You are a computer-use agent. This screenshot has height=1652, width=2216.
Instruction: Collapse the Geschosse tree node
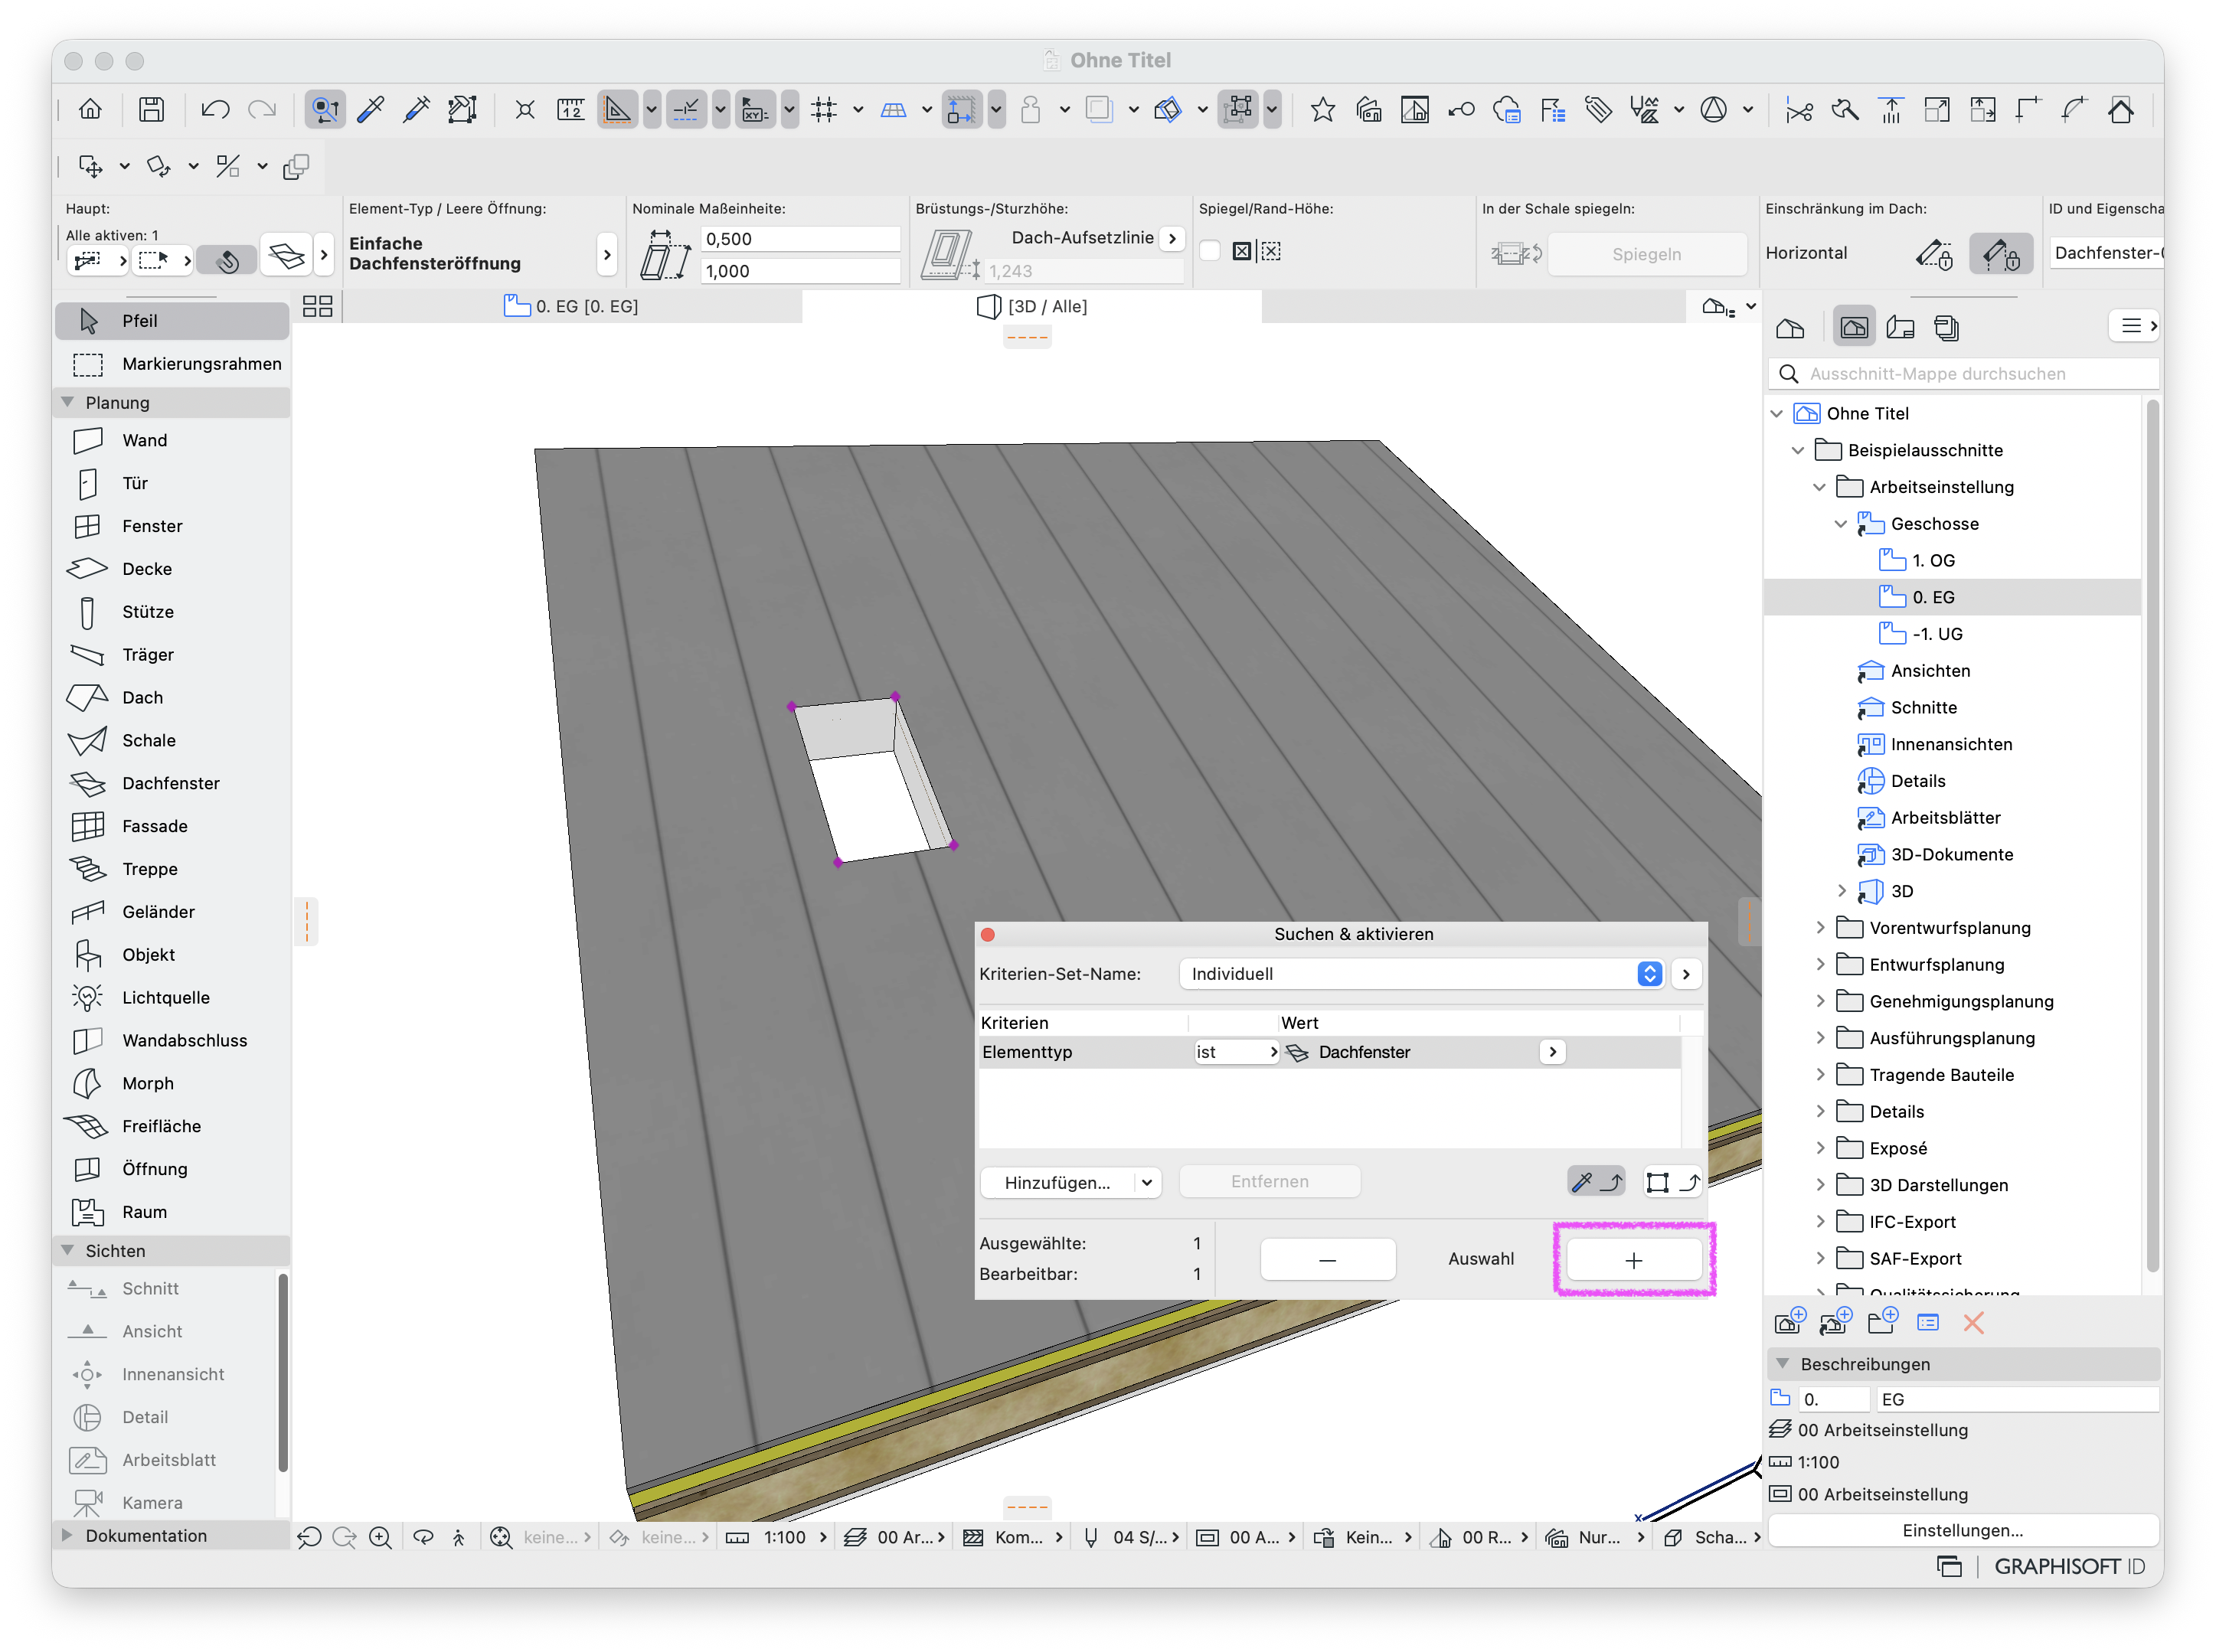[x=1841, y=524]
